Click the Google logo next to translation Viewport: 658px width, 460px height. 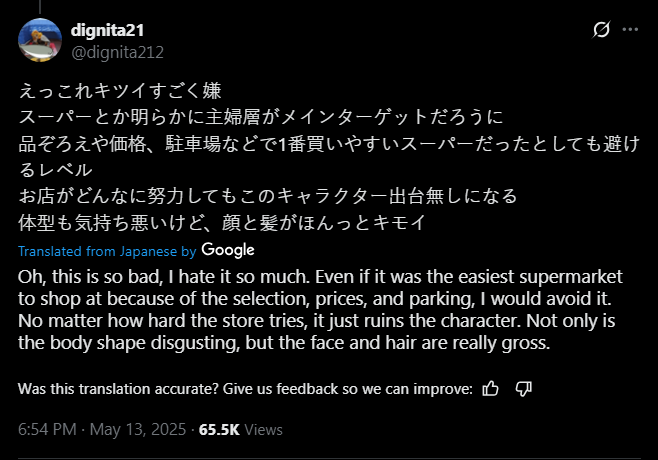click(227, 249)
